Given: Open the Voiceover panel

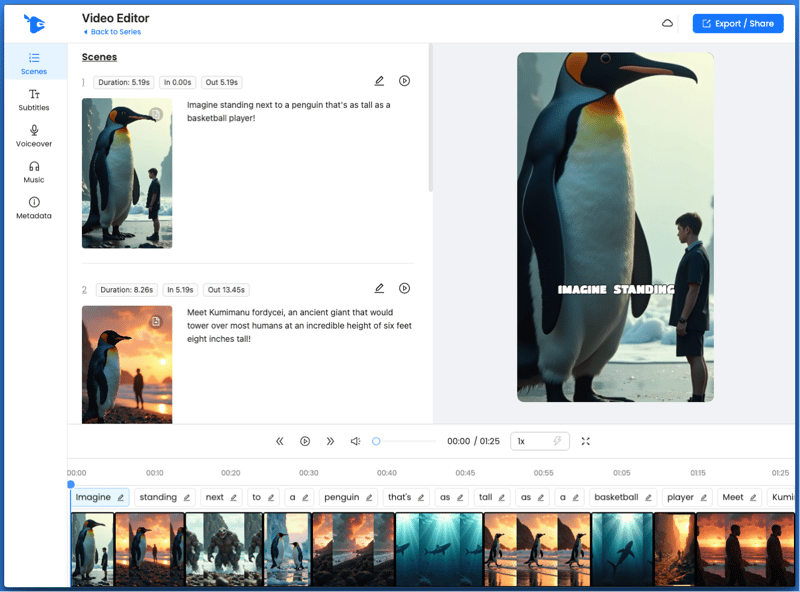Looking at the screenshot, I should (x=34, y=136).
